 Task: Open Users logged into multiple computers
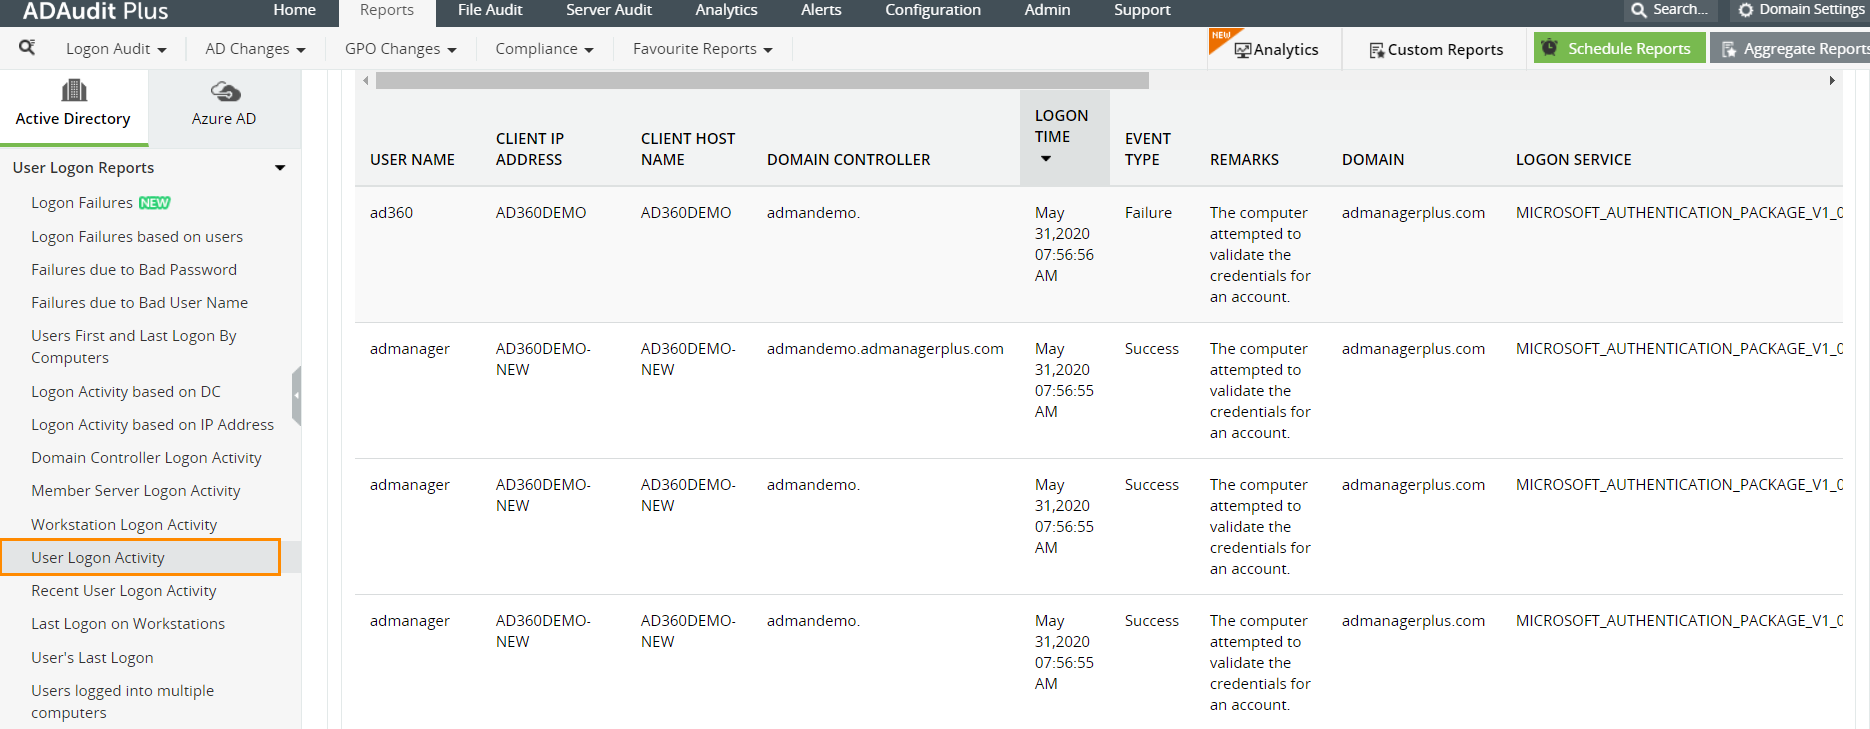[123, 702]
